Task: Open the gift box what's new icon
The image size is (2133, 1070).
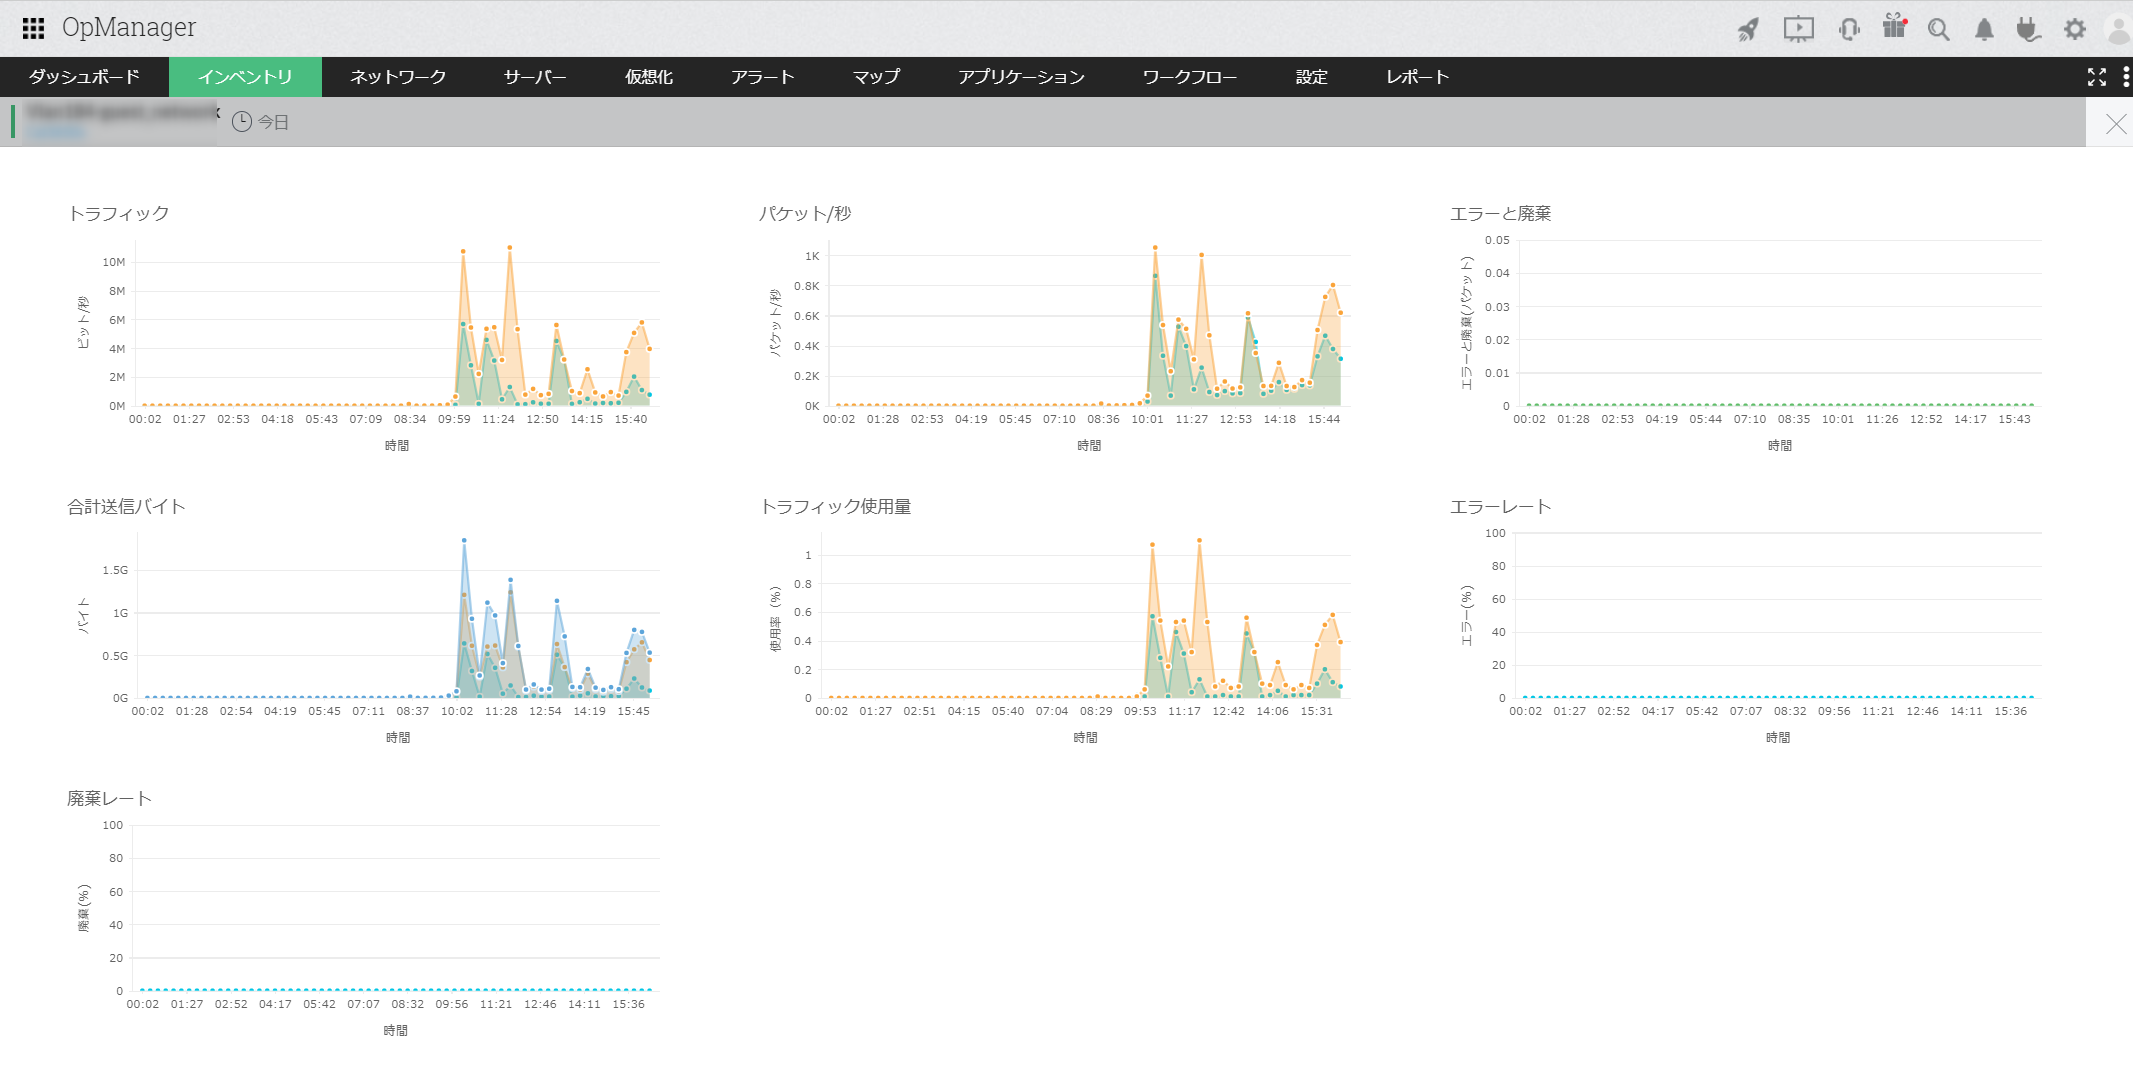Action: (x=1894, y=27)
